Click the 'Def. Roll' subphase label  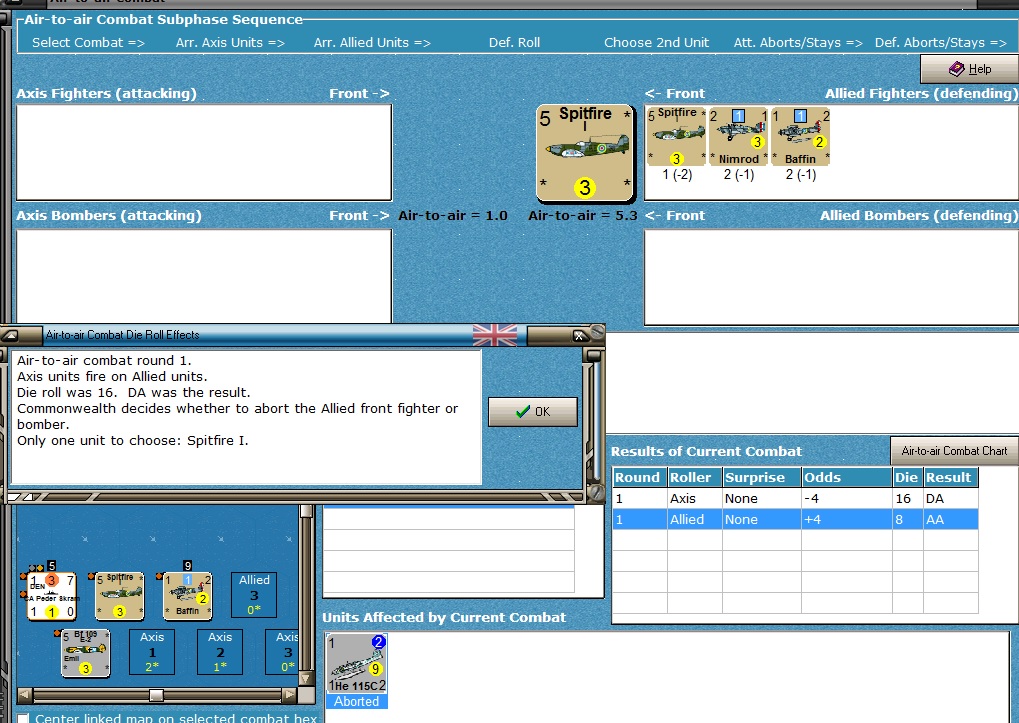514,42
